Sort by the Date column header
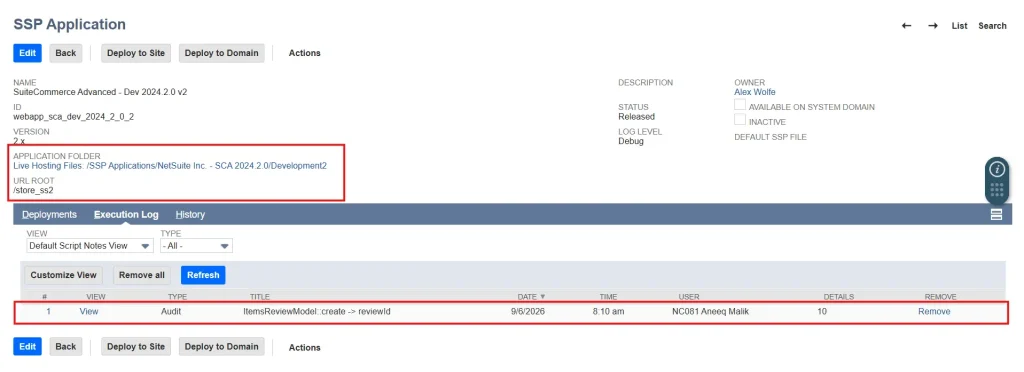Viewport: 1024px width, 372px height. point(531,296)
